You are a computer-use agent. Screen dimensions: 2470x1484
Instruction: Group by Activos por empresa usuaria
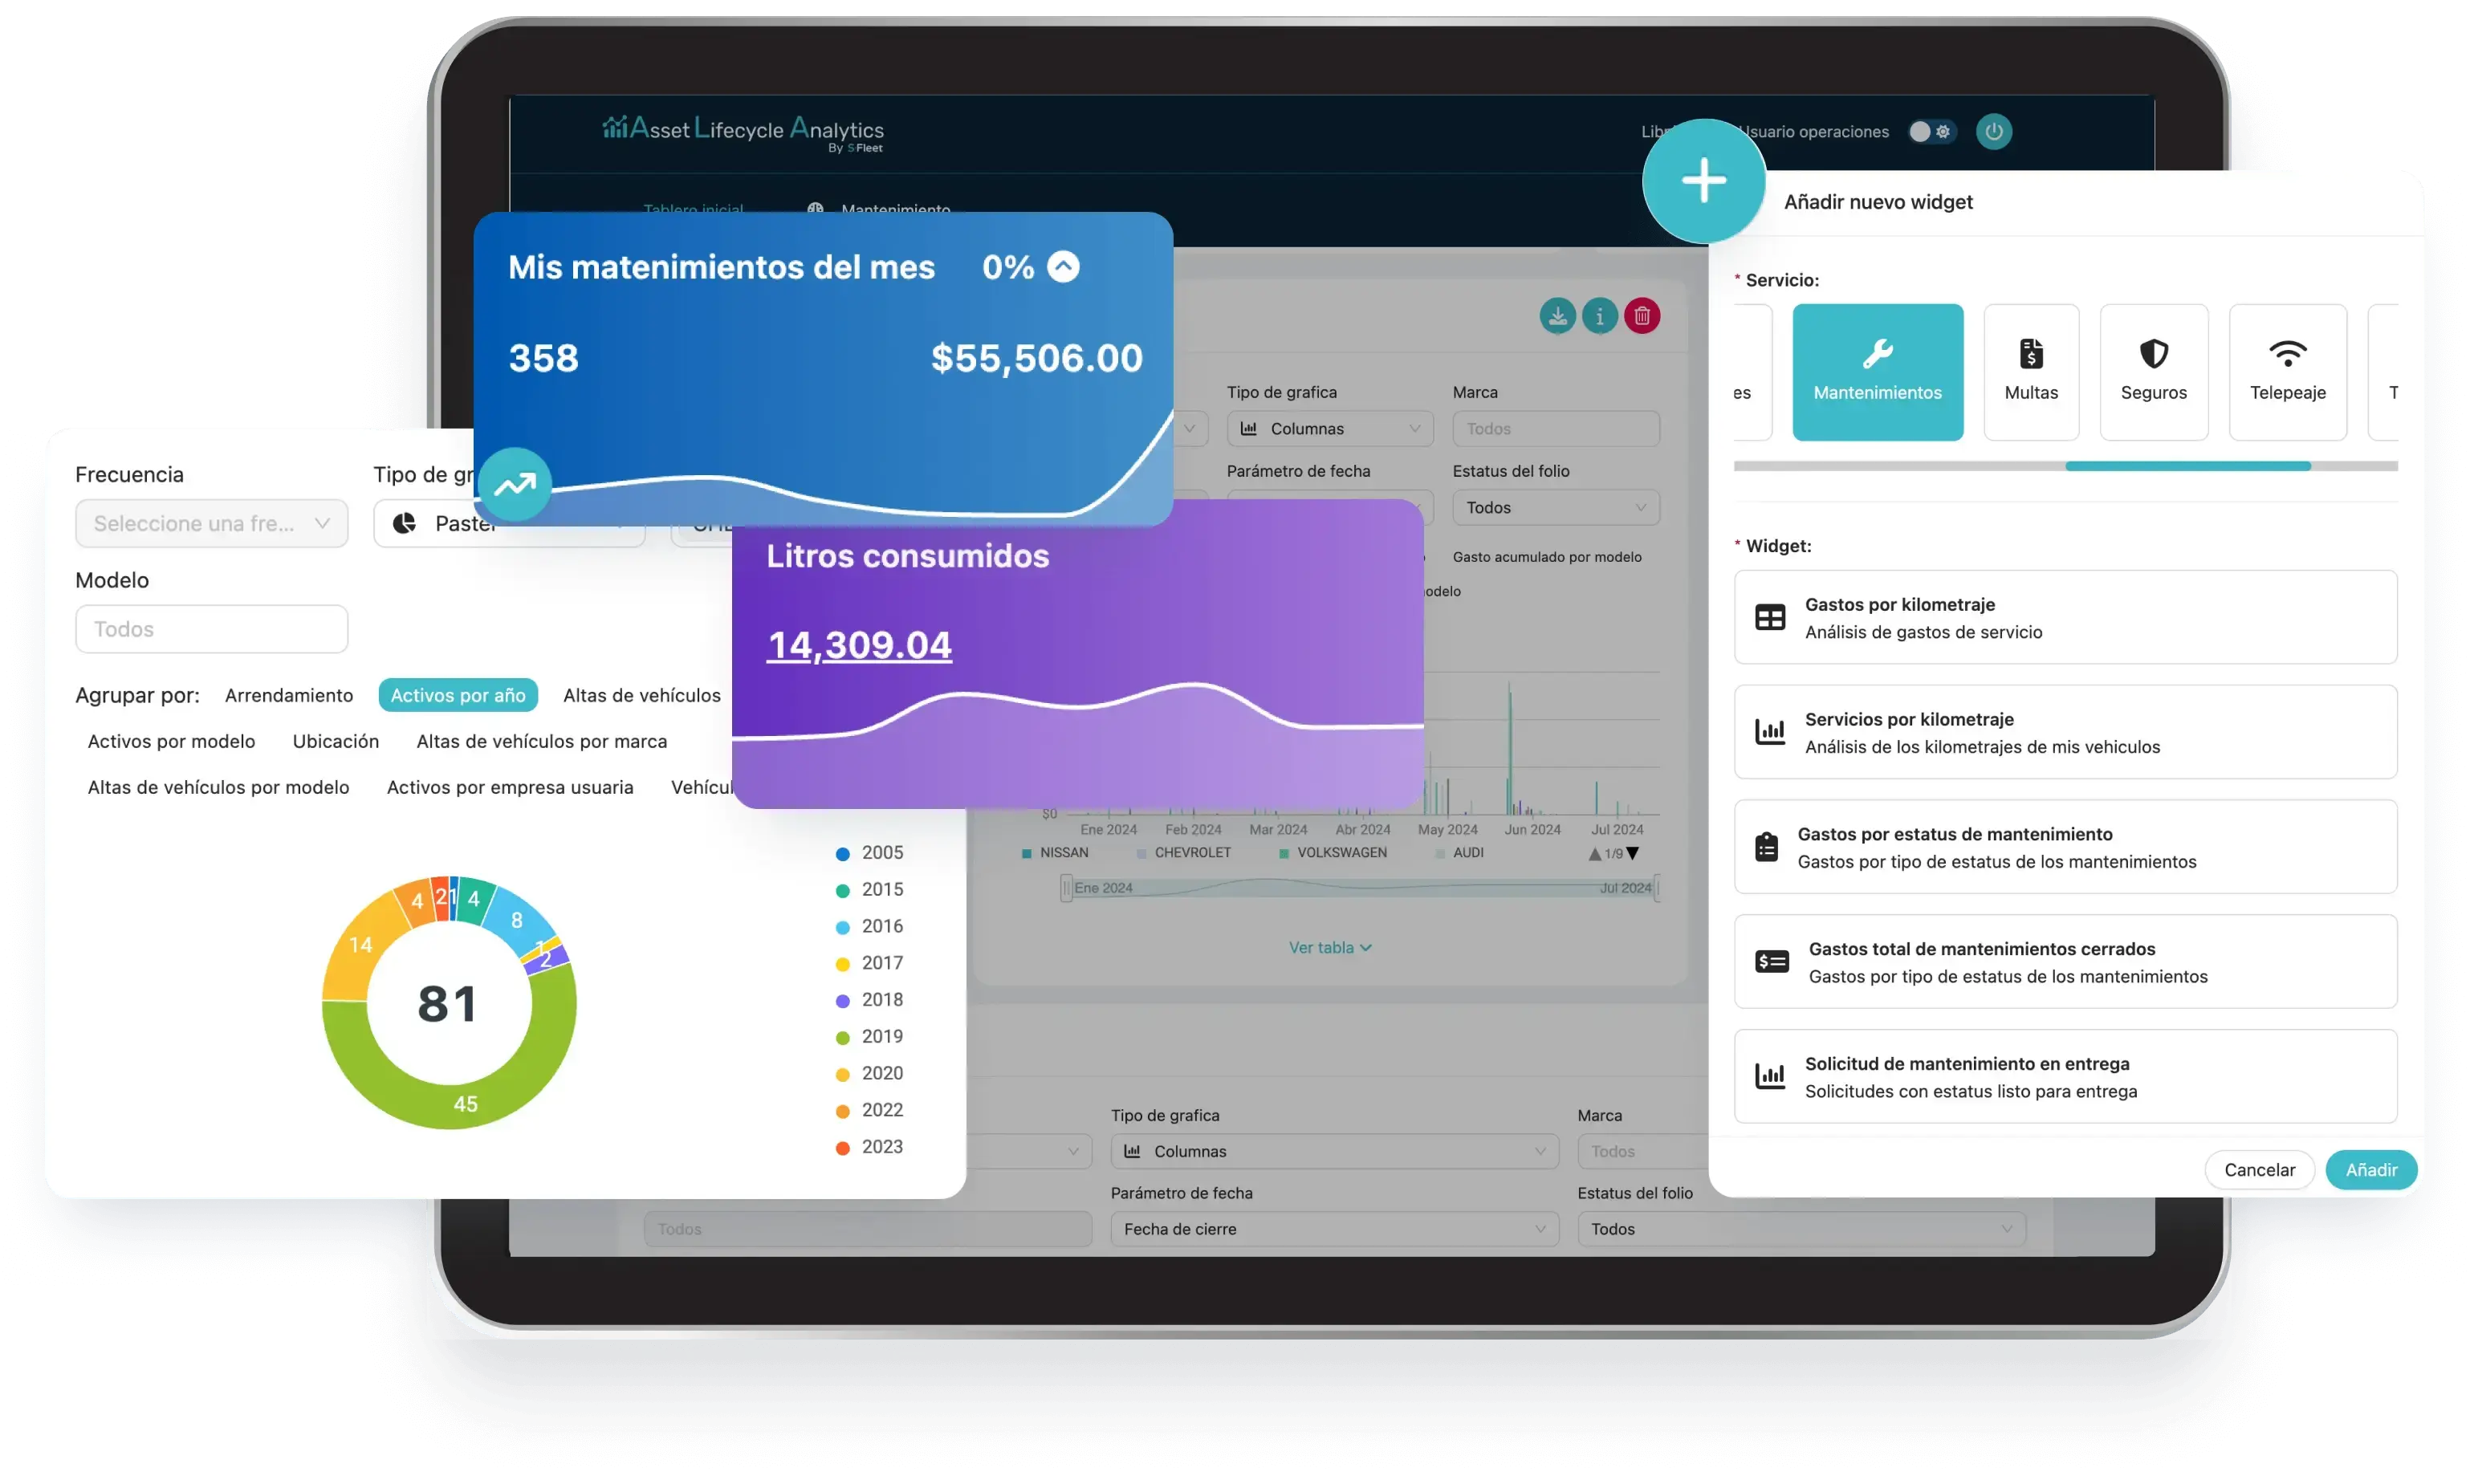click(x=510, y=787)
